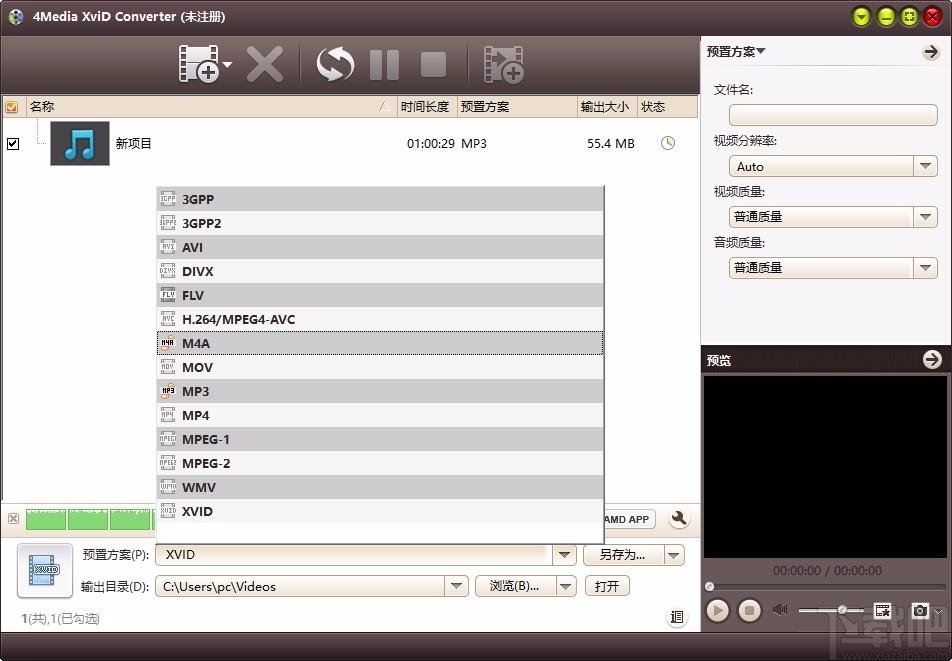
Task: Choose MP4 from the format list
Action: [x=380, y=415]
